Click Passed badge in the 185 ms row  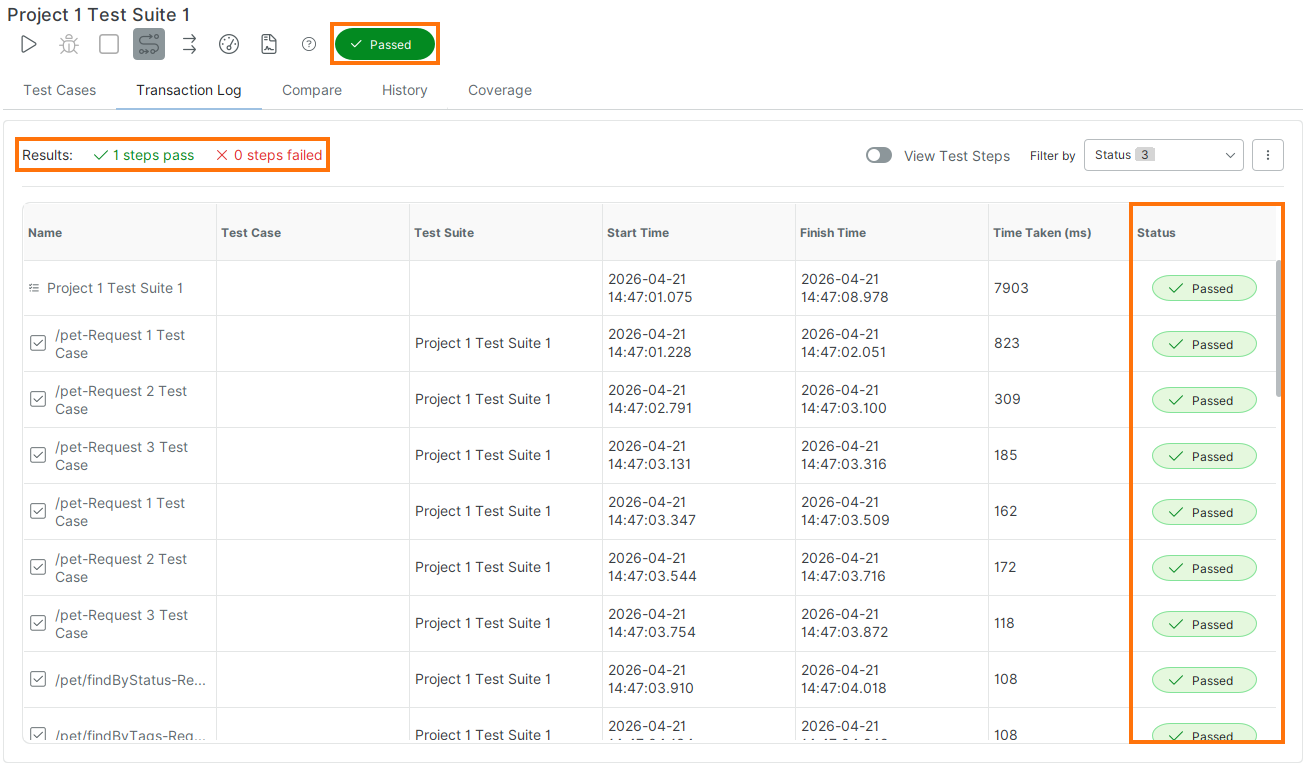click(x=1204, y=456)
